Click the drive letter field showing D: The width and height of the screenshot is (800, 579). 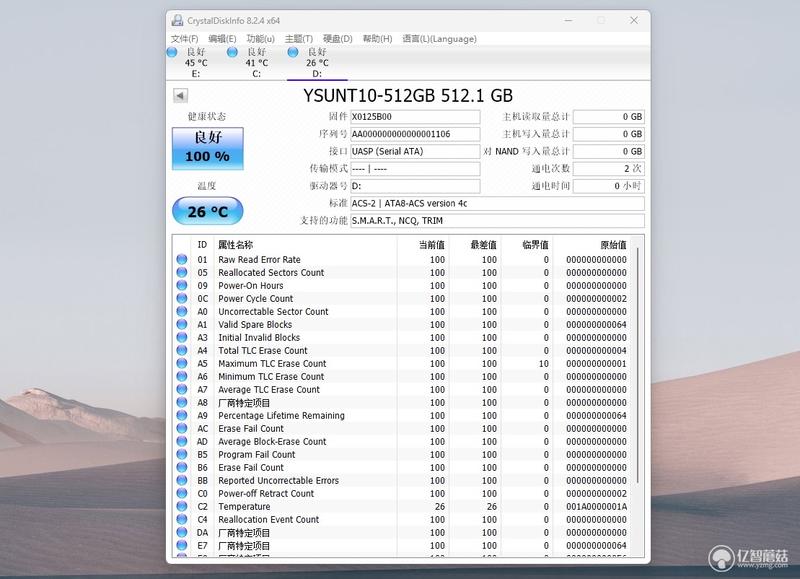pyautogui.click(x=415, y=186)
